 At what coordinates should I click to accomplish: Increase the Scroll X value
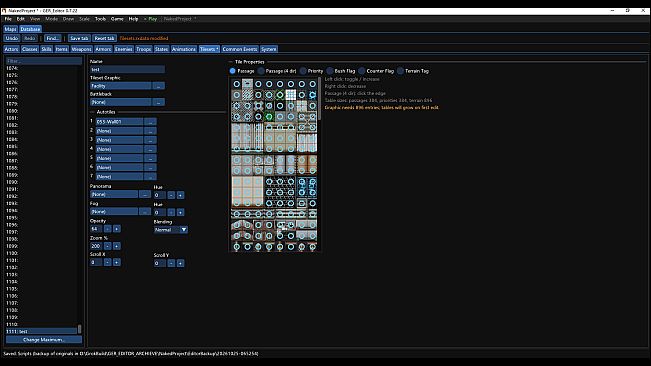click(117, 262)
